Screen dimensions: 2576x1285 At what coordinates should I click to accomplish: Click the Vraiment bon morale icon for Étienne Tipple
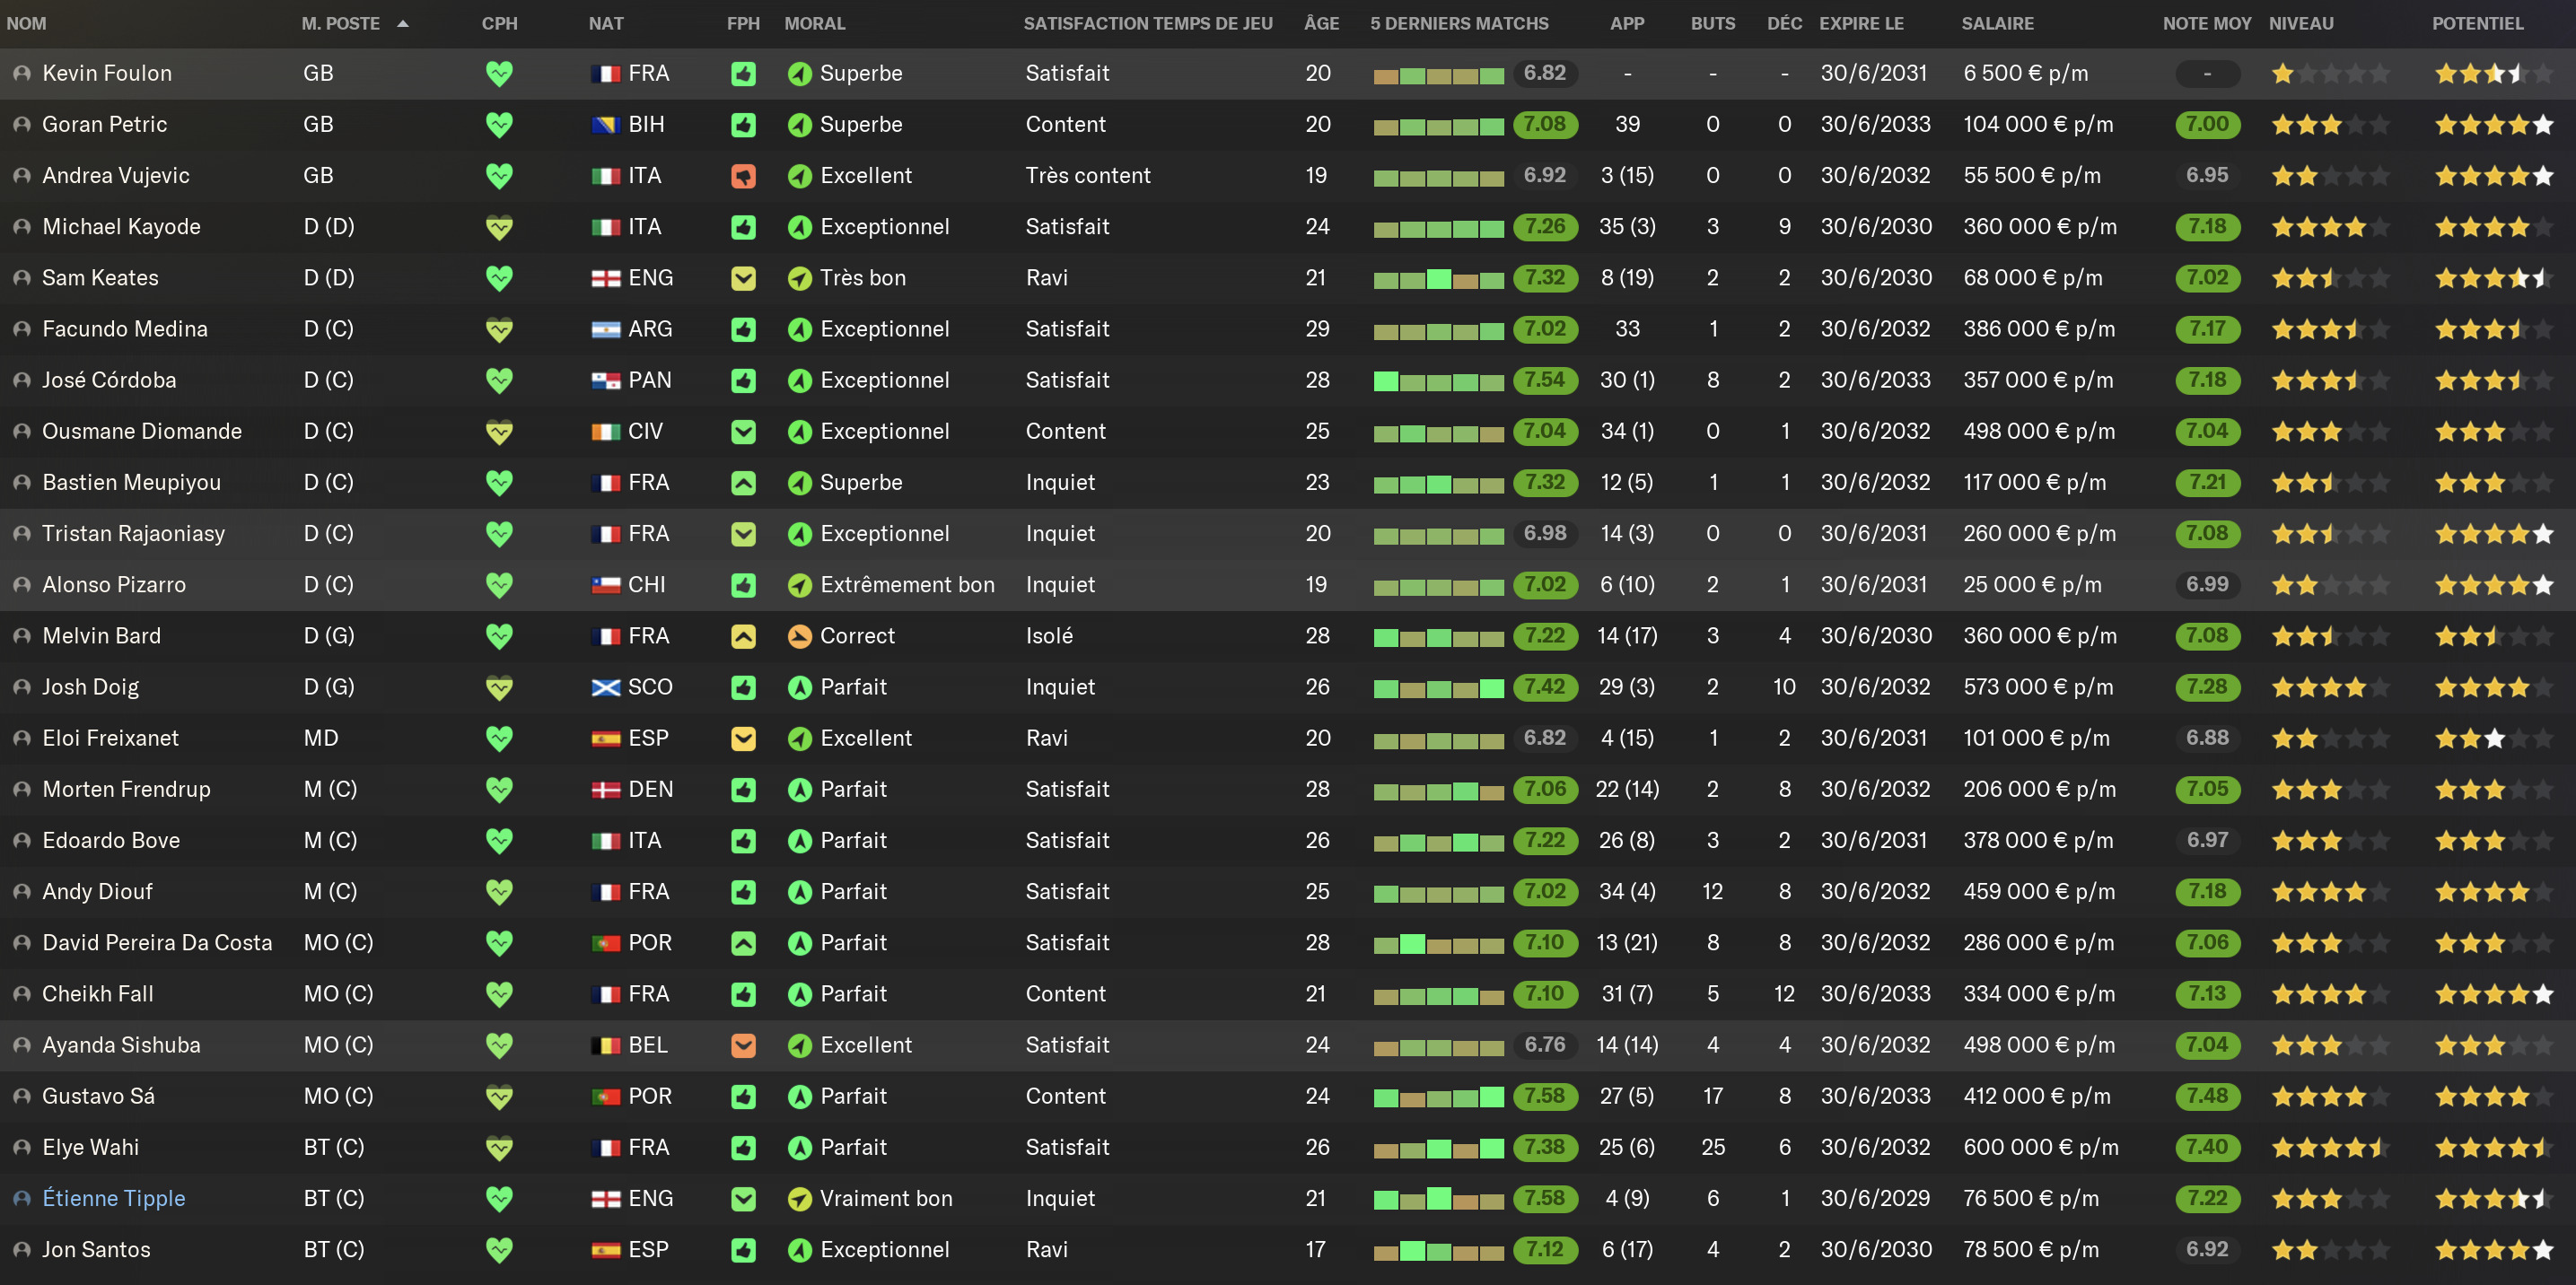[x=799, y=1198]
